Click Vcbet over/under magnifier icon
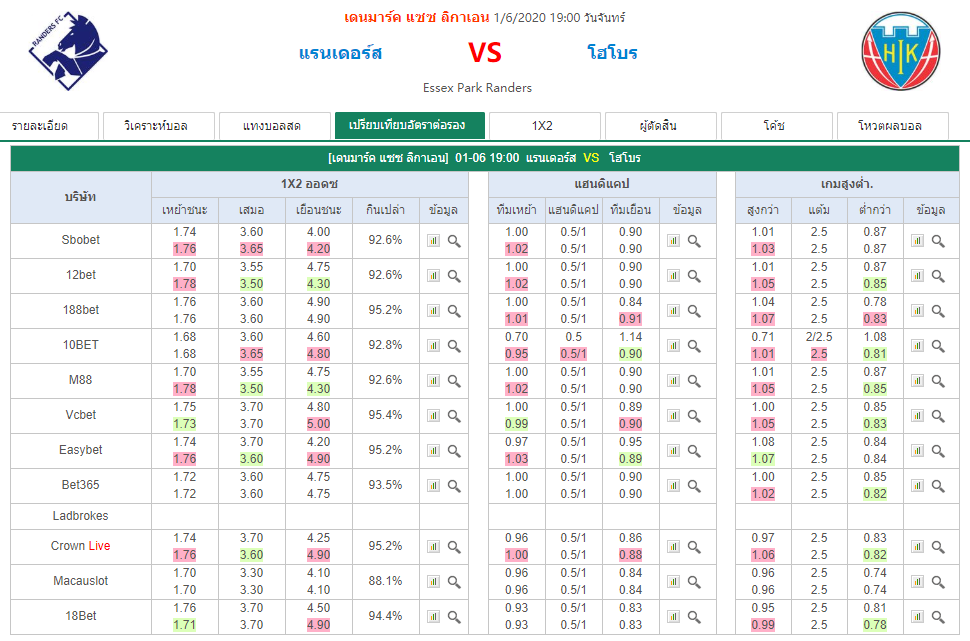 tap(938, 416)
